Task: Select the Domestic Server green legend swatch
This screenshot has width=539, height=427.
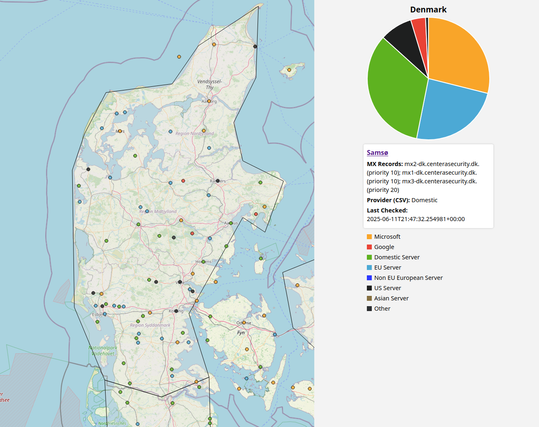Action: point(369,257)
